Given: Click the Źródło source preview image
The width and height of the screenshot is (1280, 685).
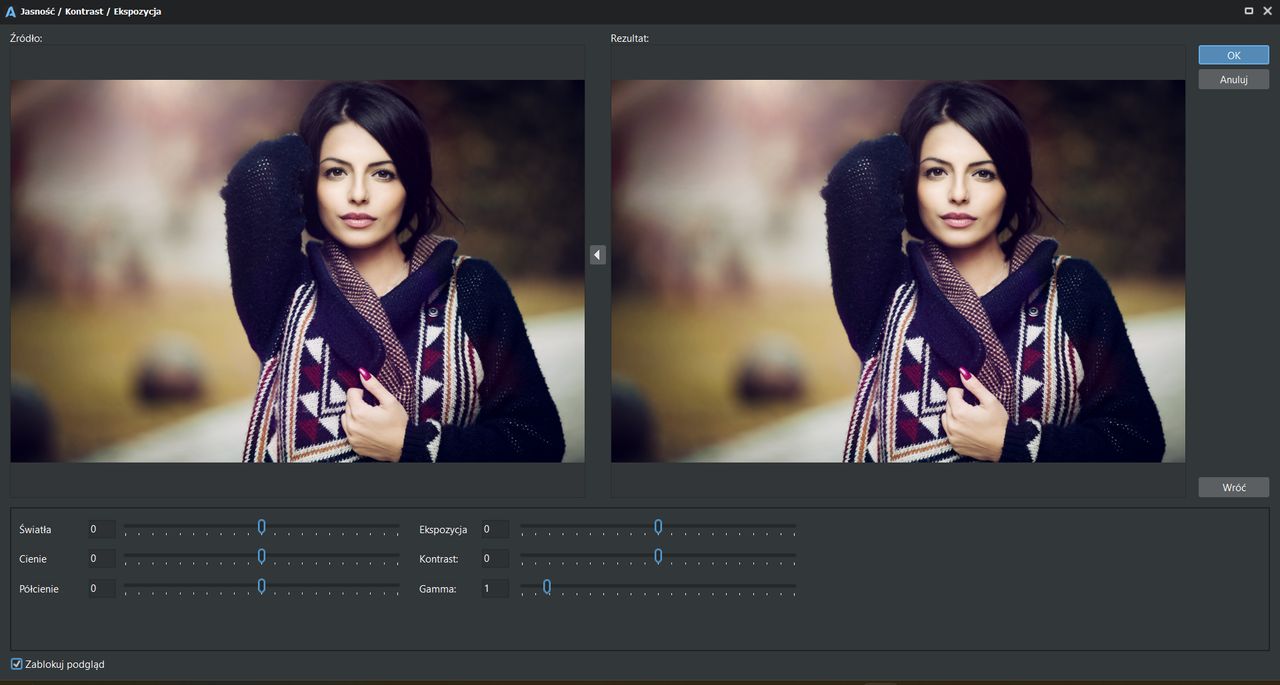Looking at the screenshot, I should click(x=297, y=271).
